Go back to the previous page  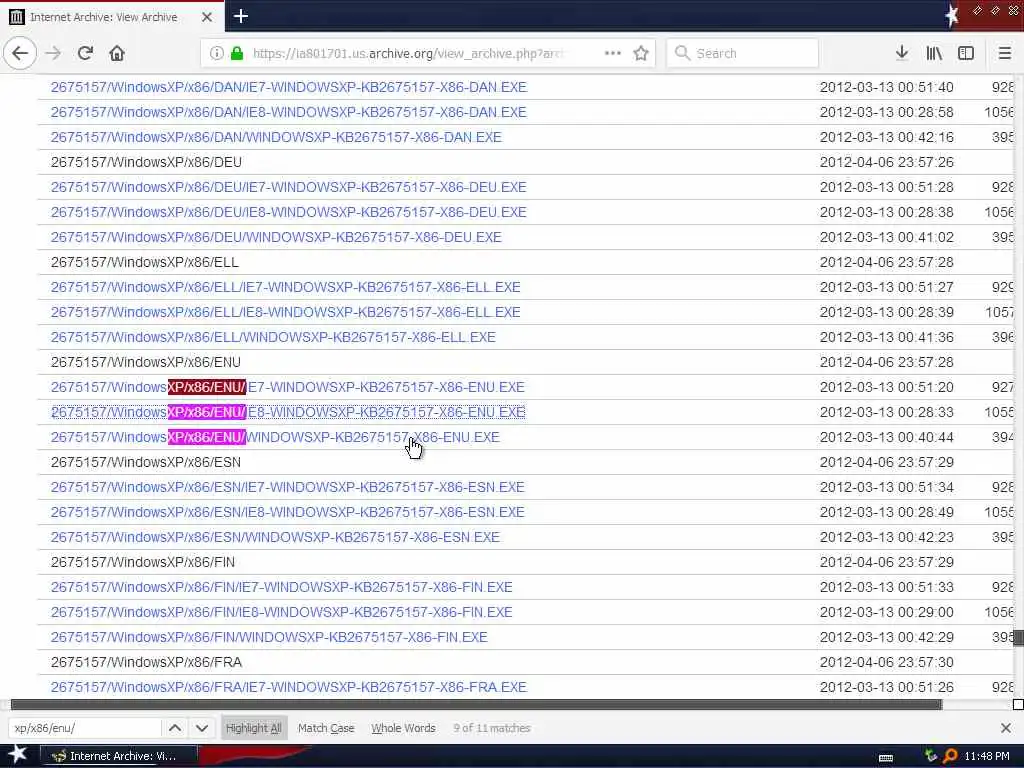20,53
